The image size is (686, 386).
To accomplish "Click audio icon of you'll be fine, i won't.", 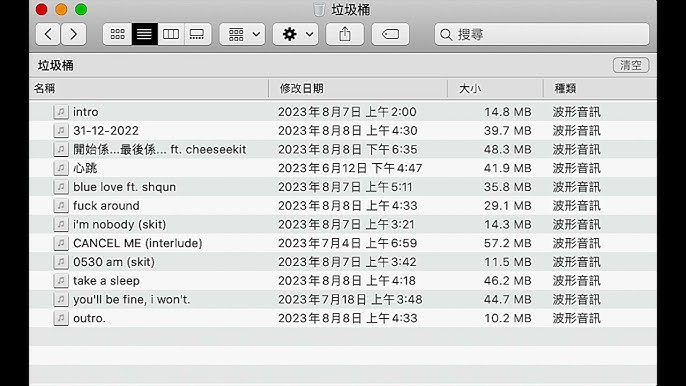I will [x=61, y=299].
